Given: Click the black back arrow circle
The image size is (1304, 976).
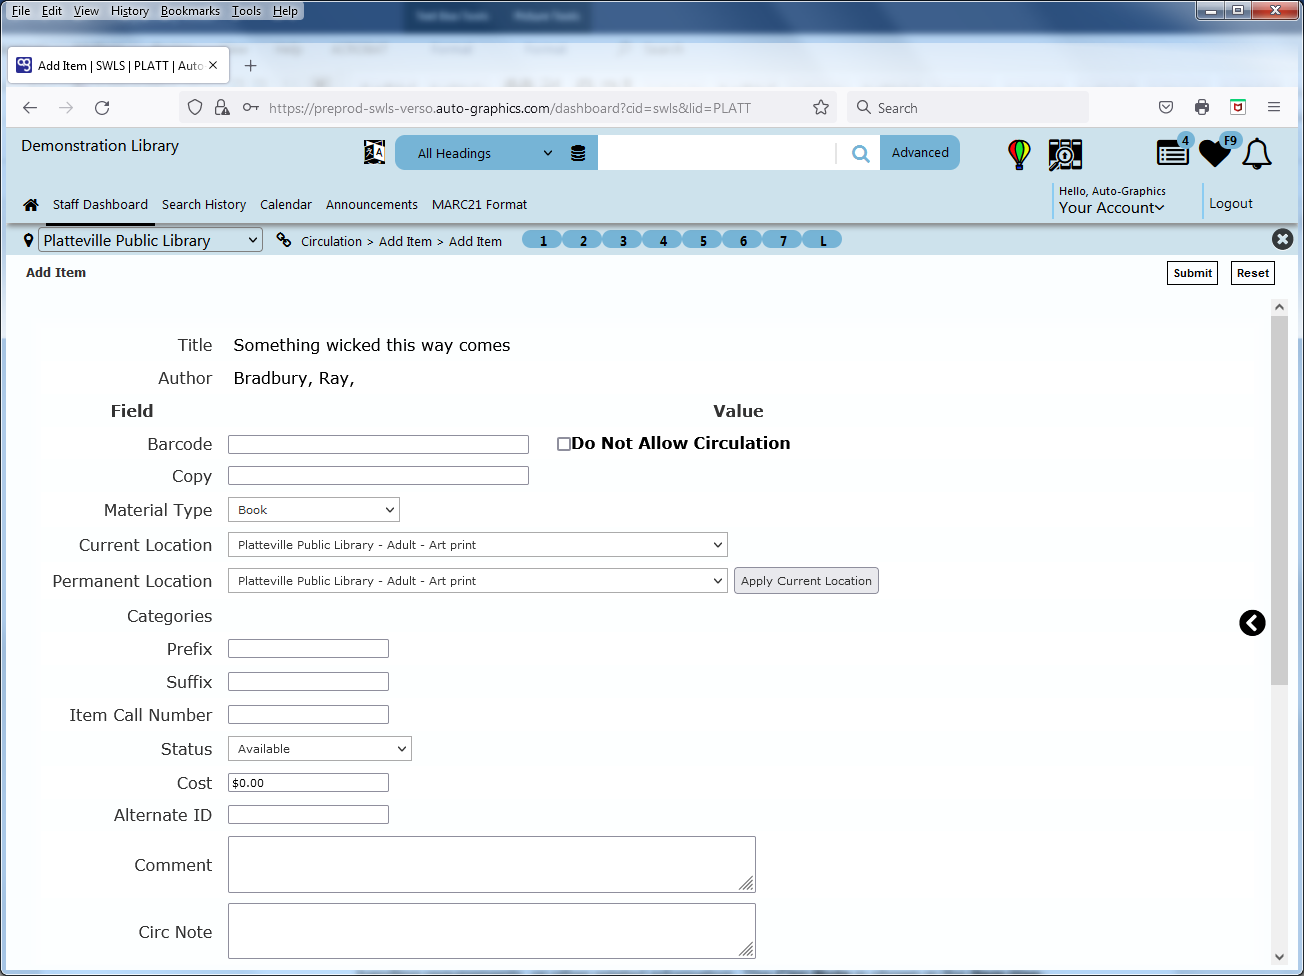Looking at the screenshot, I should [x=1252, y=623].
